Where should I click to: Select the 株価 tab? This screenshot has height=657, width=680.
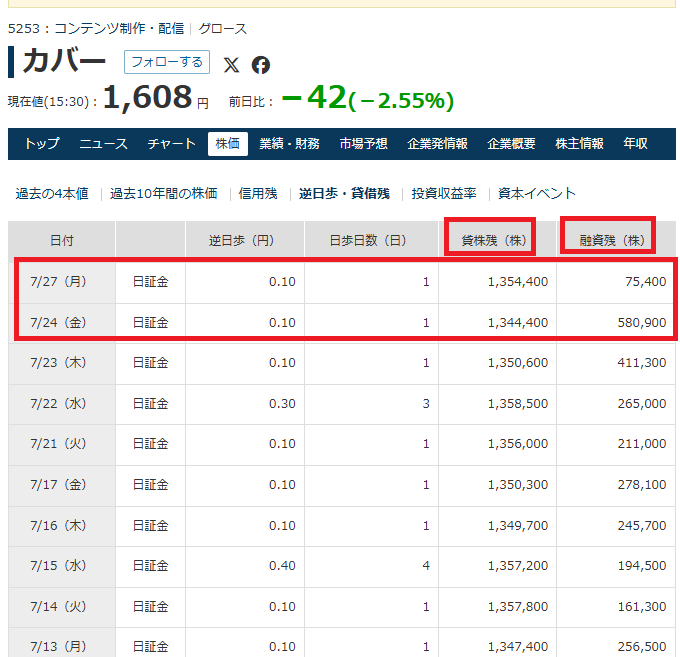click(228, 144)
